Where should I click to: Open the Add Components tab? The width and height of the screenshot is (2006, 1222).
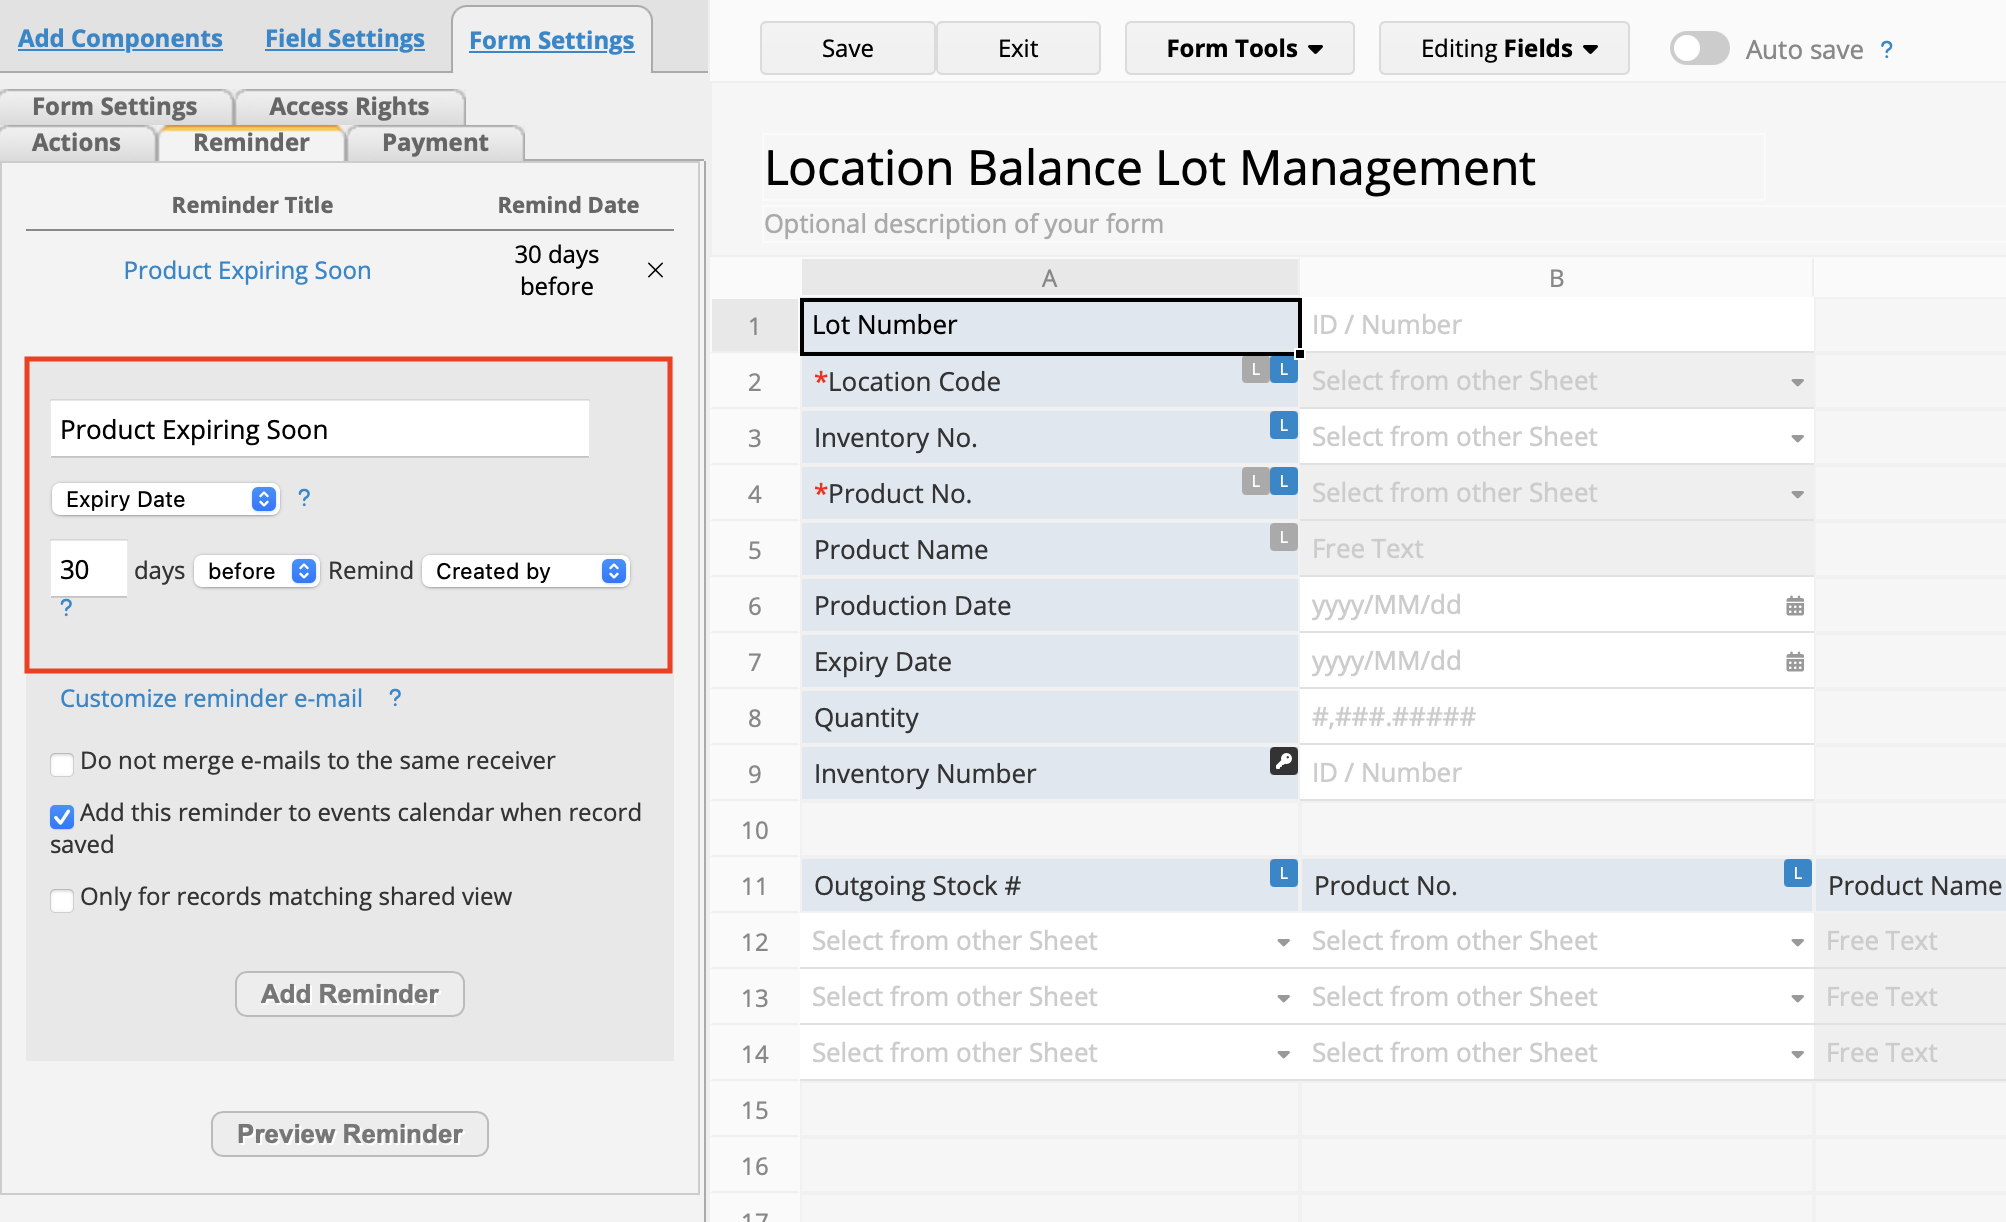click(x=120, y=38)
